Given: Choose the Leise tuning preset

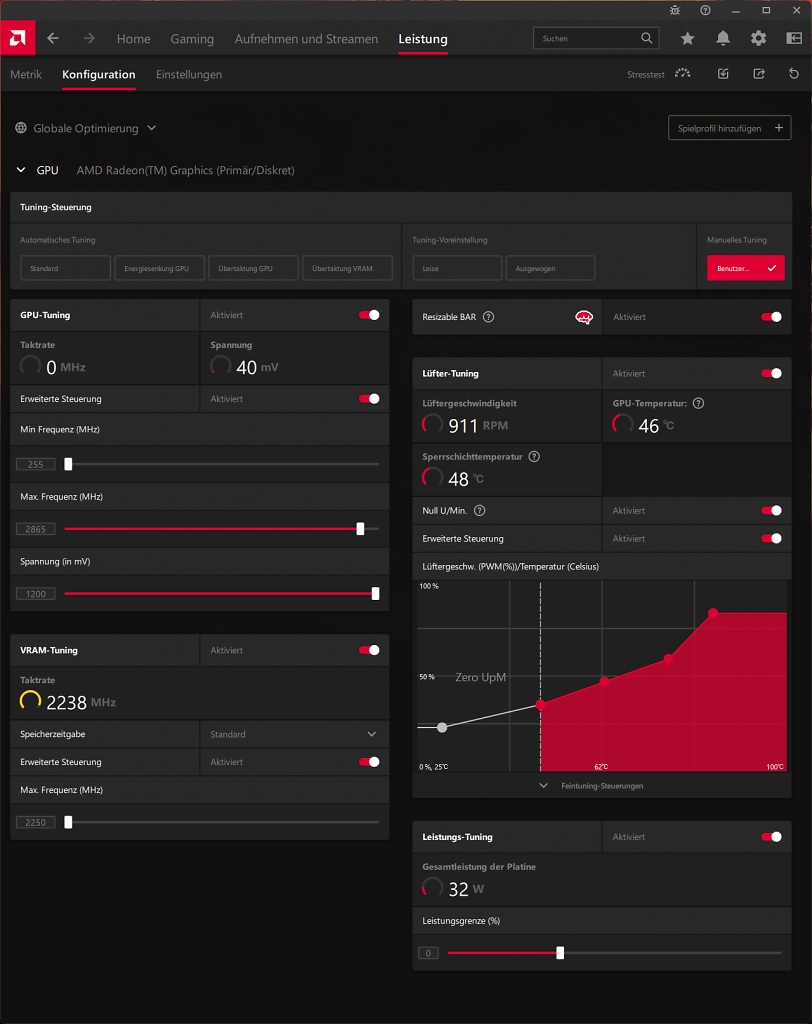Looking at the screenshot, I should click(457, 268).
